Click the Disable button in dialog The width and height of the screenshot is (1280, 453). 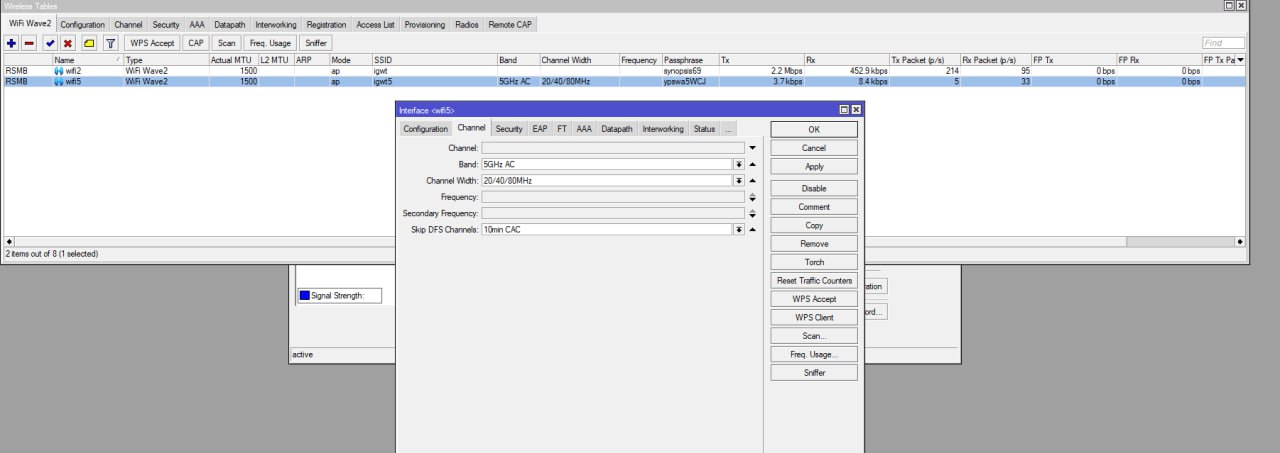click(814, 188)
